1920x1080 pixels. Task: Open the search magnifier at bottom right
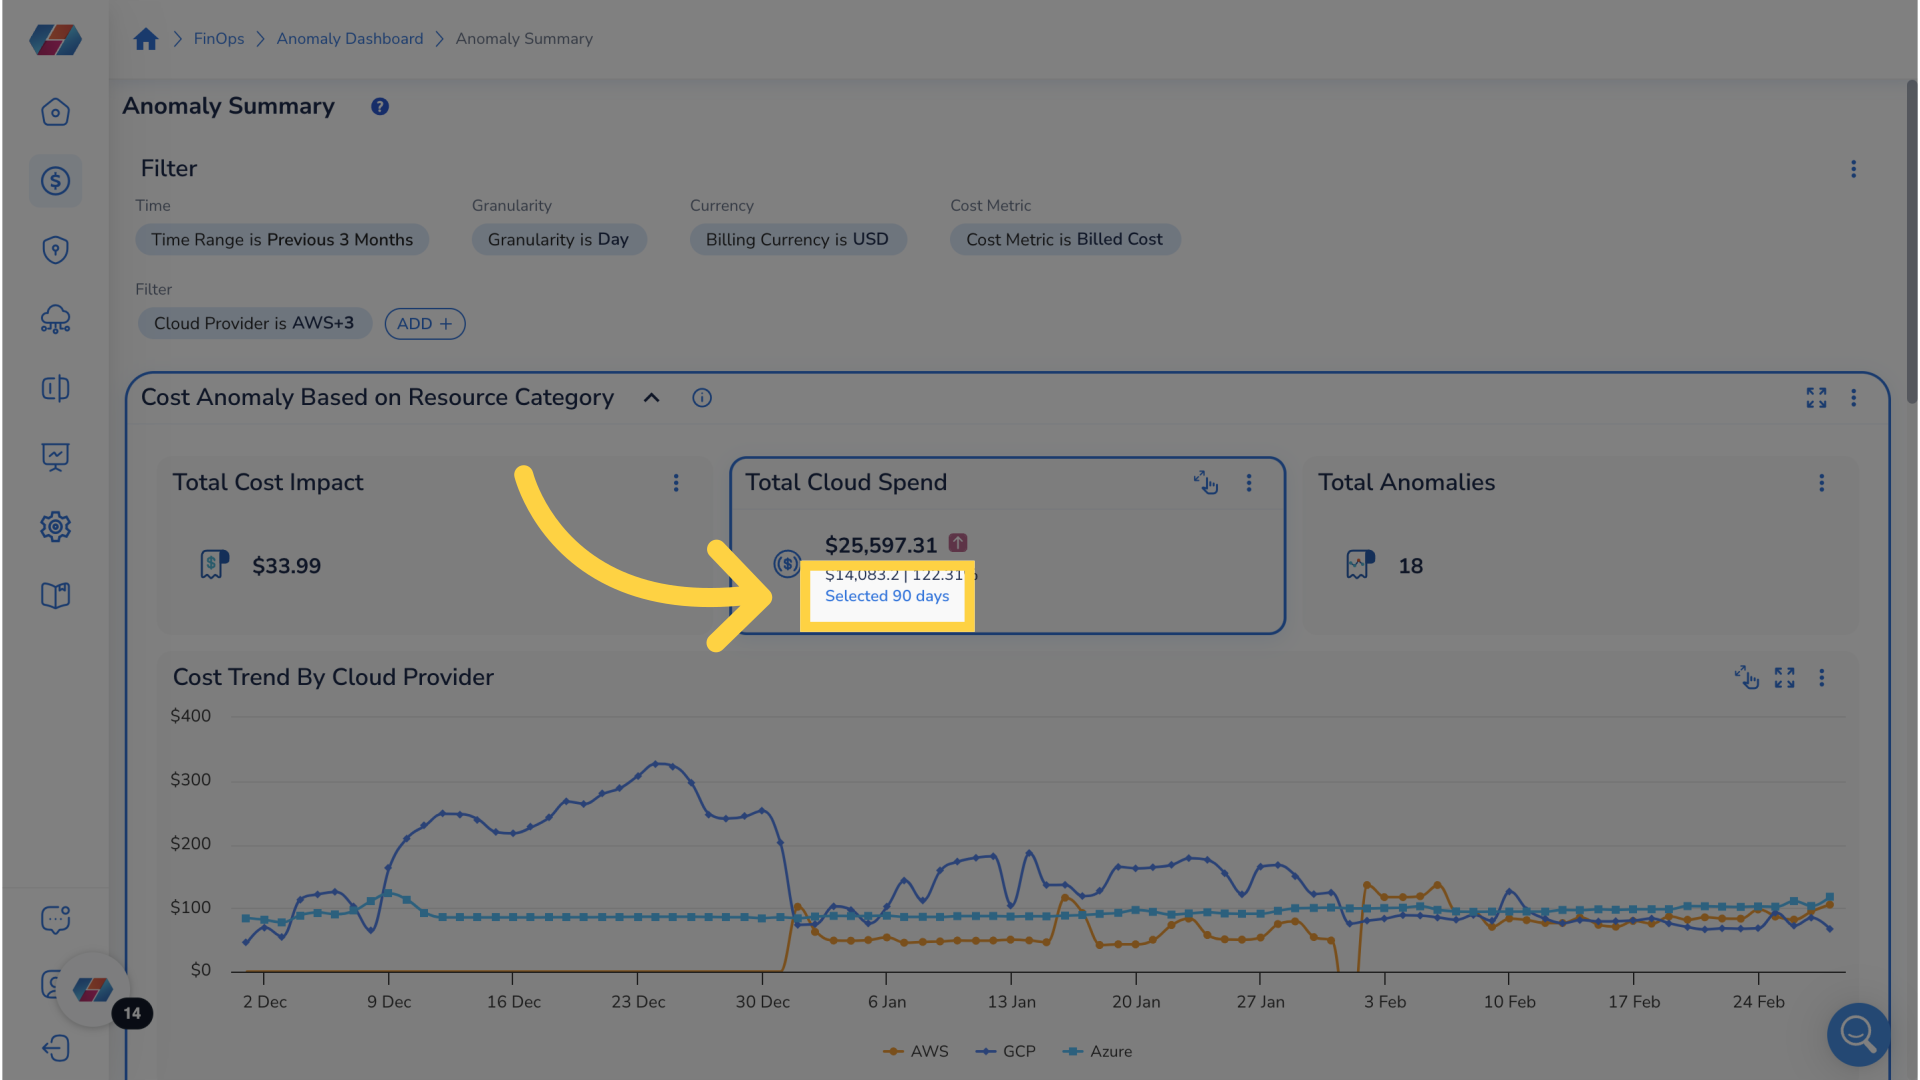(x=1857, y=1035)
